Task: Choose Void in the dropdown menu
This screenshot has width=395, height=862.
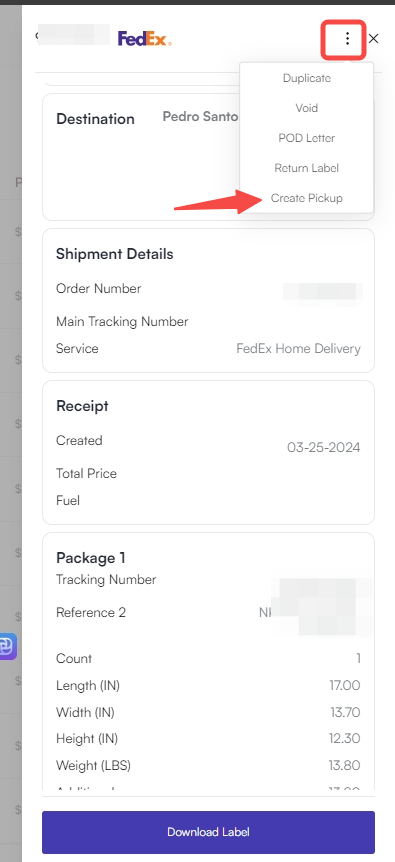Action: click(x=307, y=108)
